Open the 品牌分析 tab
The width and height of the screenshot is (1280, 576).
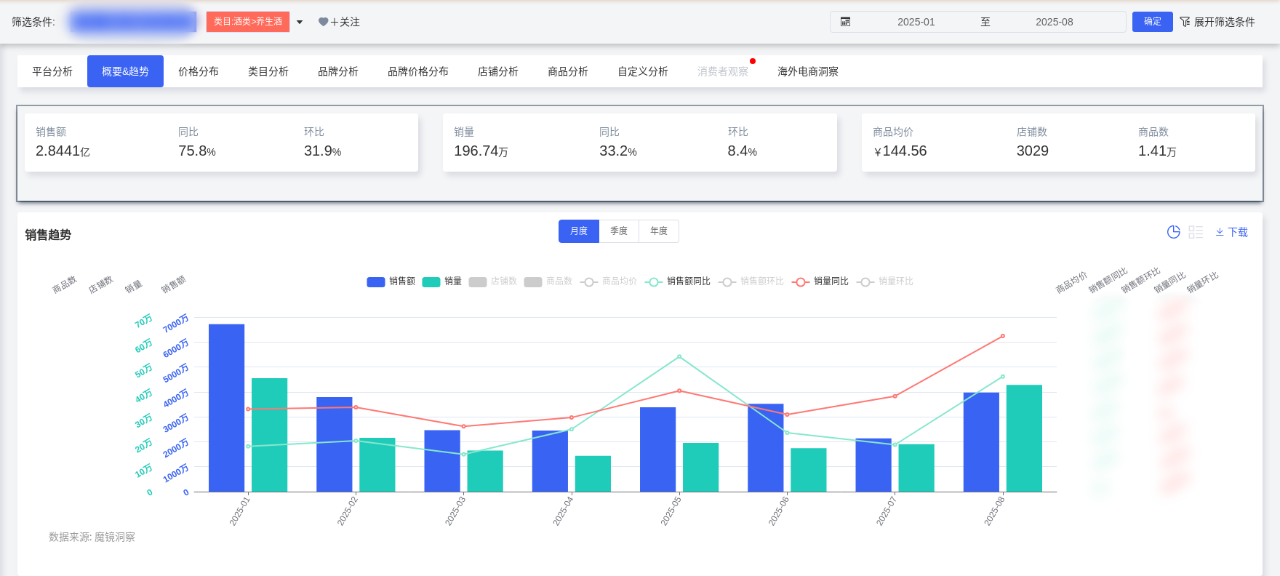coord(338,72)
